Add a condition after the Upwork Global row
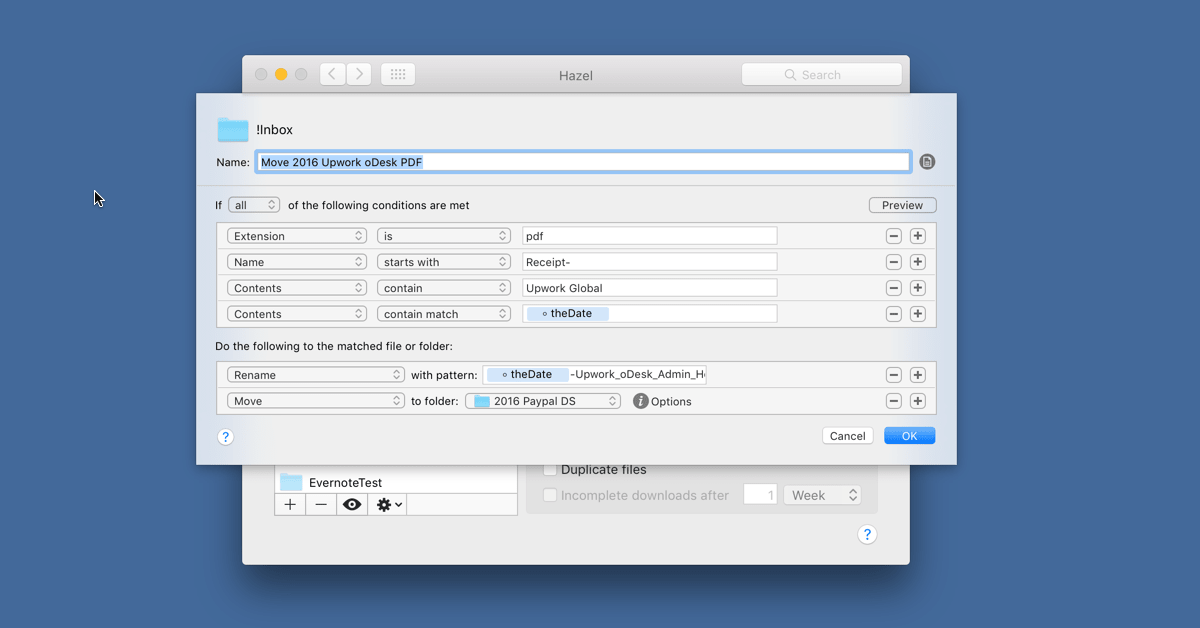This screenshot has width=1200, height=628. [x=917, y=288]
